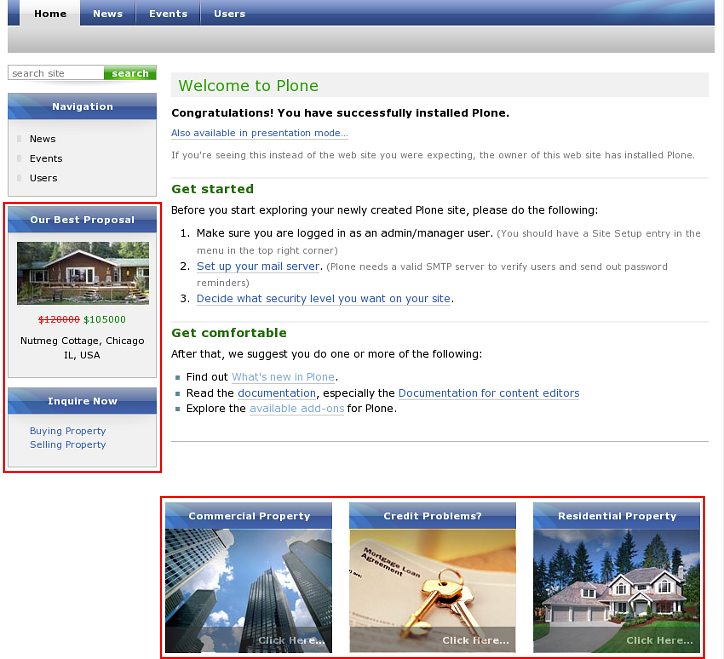Click the Get started heading
The width and height of the screenshot is (724, 659).
(x=212, y=189)
